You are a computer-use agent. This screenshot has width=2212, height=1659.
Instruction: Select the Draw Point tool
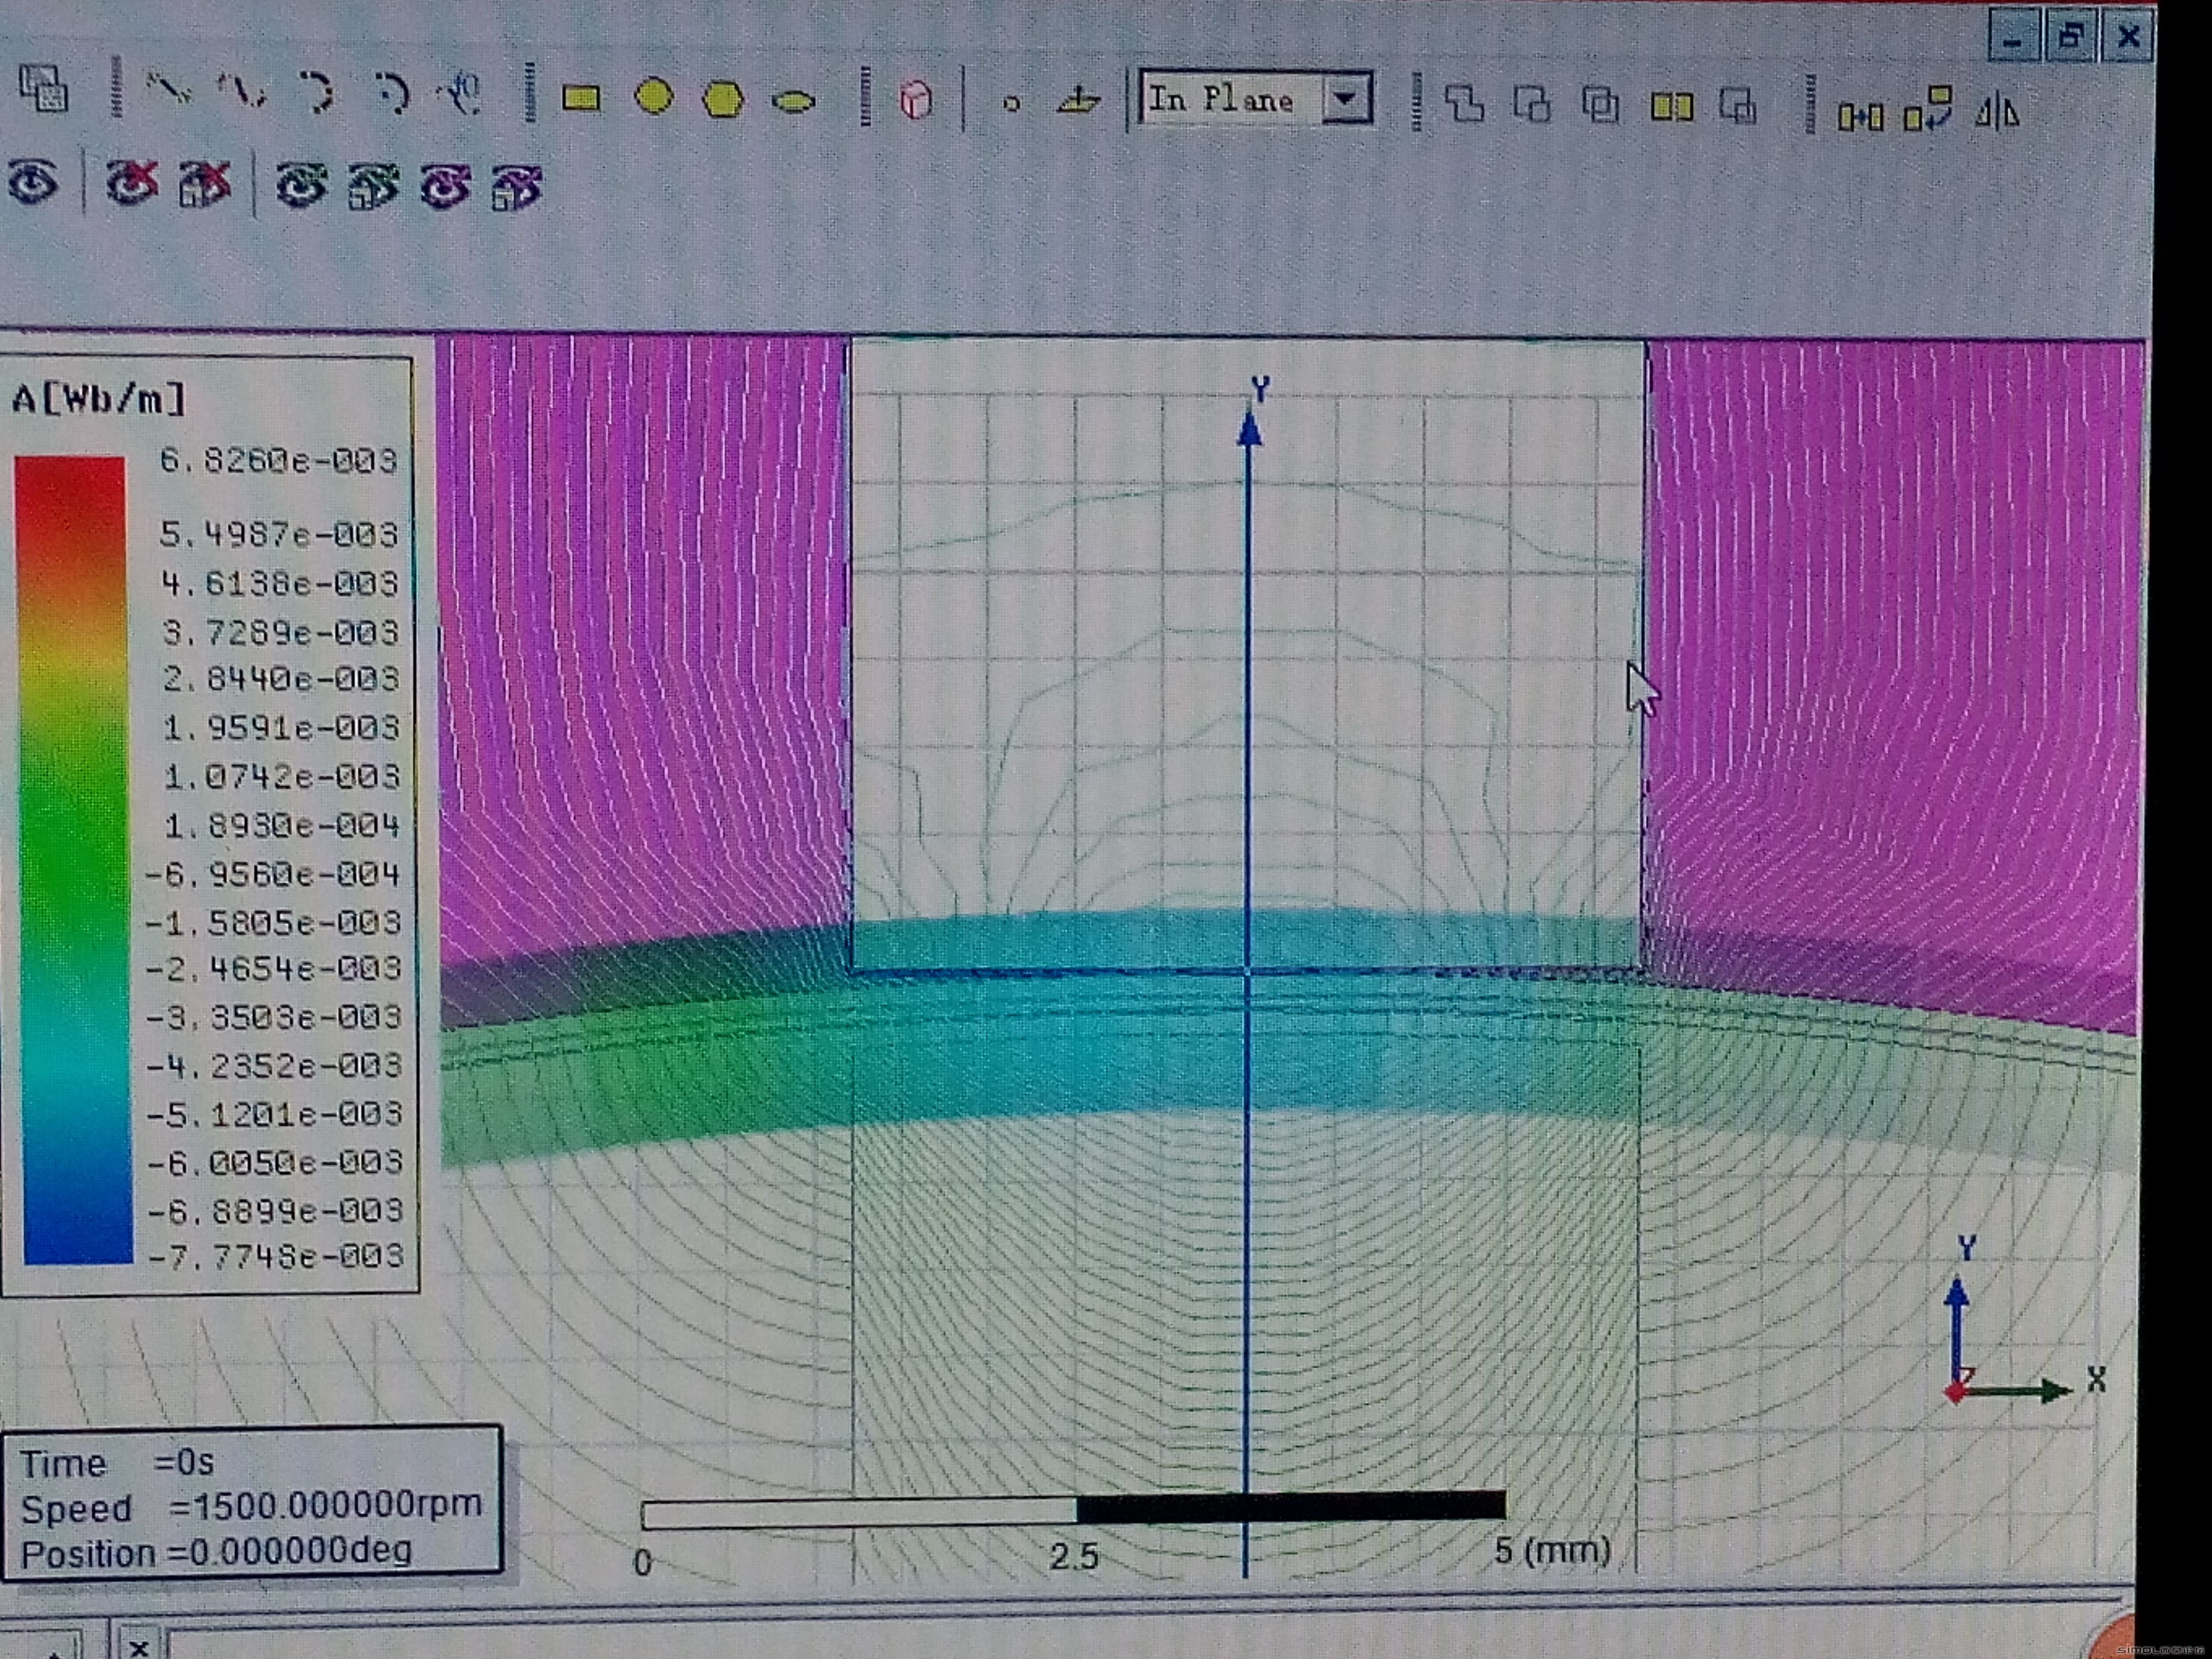tap(1011, 103)
